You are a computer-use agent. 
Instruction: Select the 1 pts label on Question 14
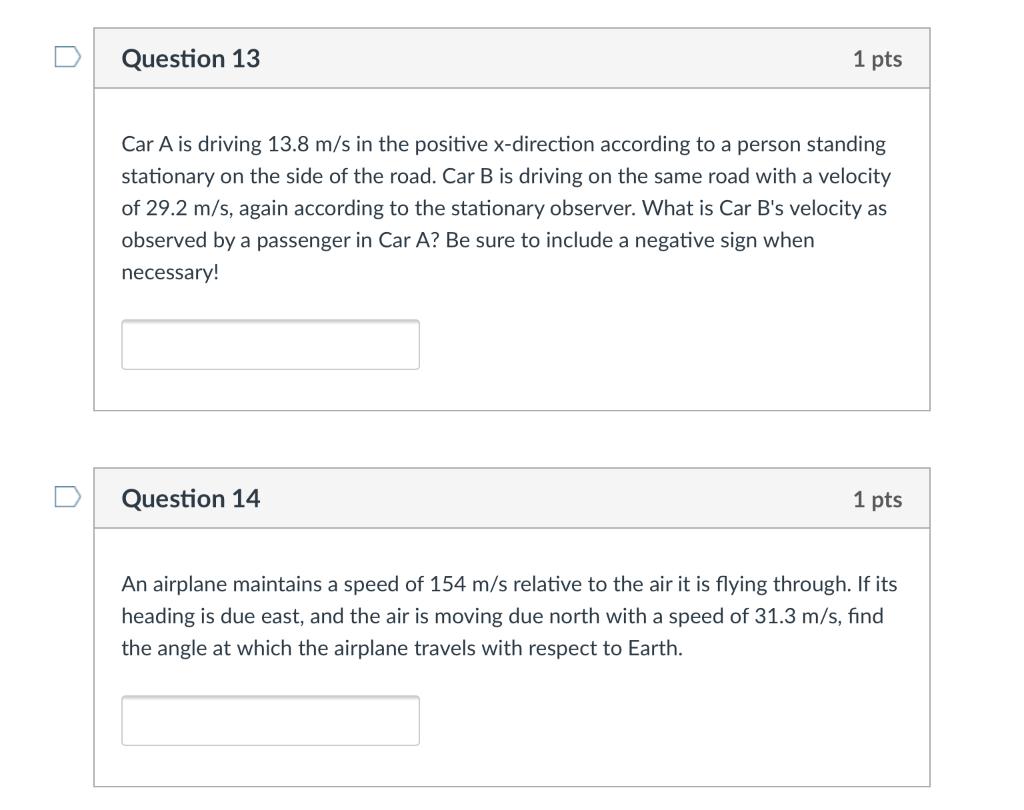tap(878, 499)
